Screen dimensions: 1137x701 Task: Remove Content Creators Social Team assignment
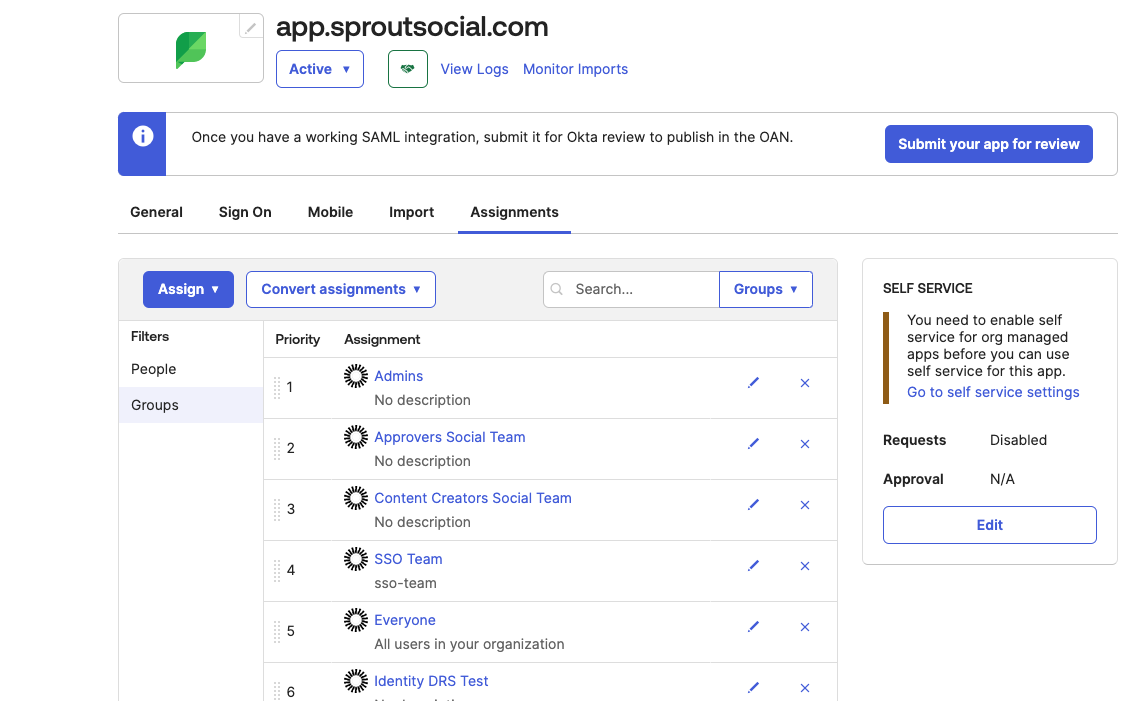point(805,505)
